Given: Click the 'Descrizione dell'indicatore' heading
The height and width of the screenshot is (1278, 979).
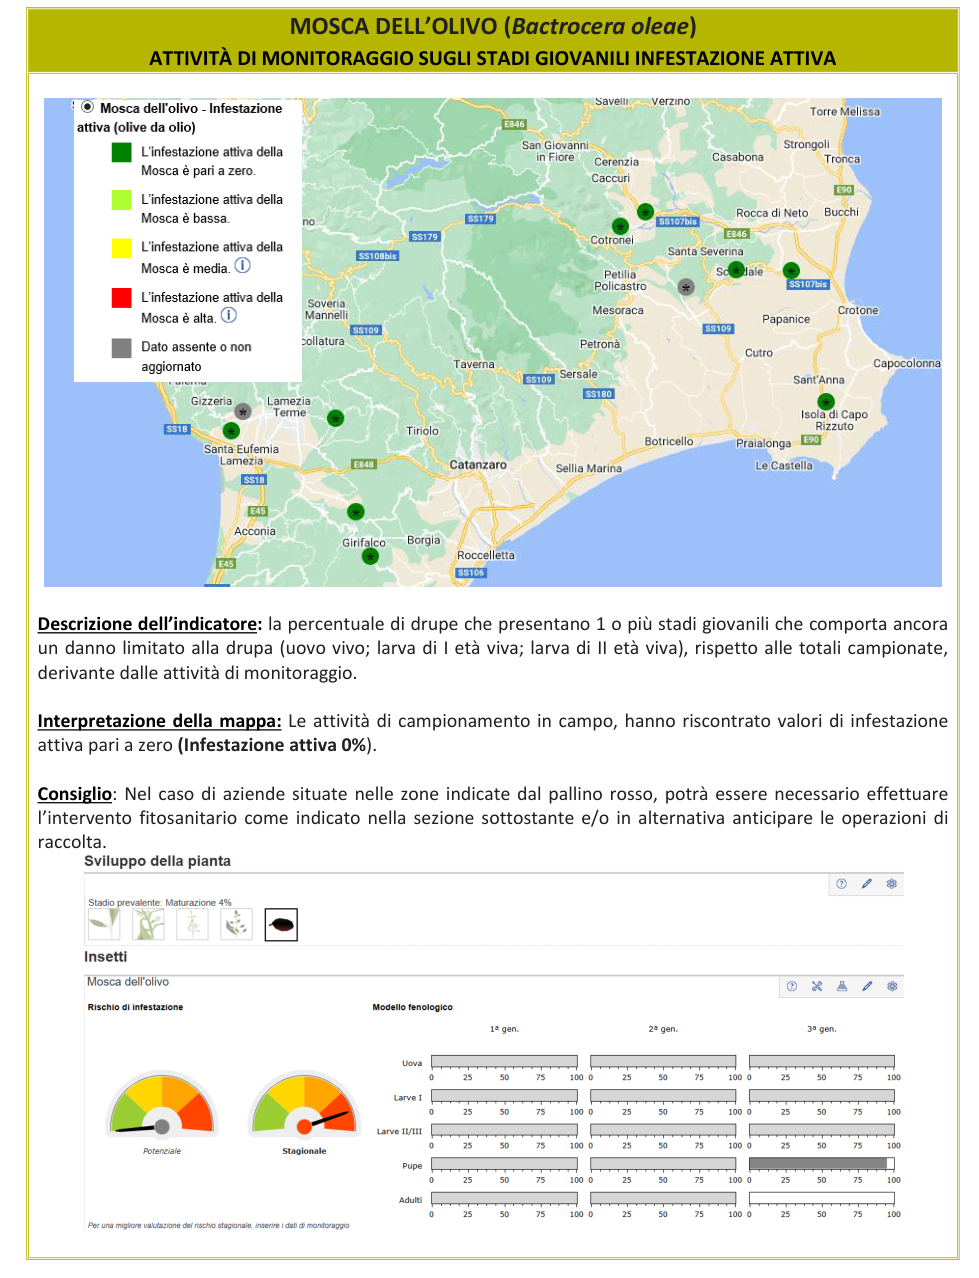Looking at the screenshot, I should (150, 624).
